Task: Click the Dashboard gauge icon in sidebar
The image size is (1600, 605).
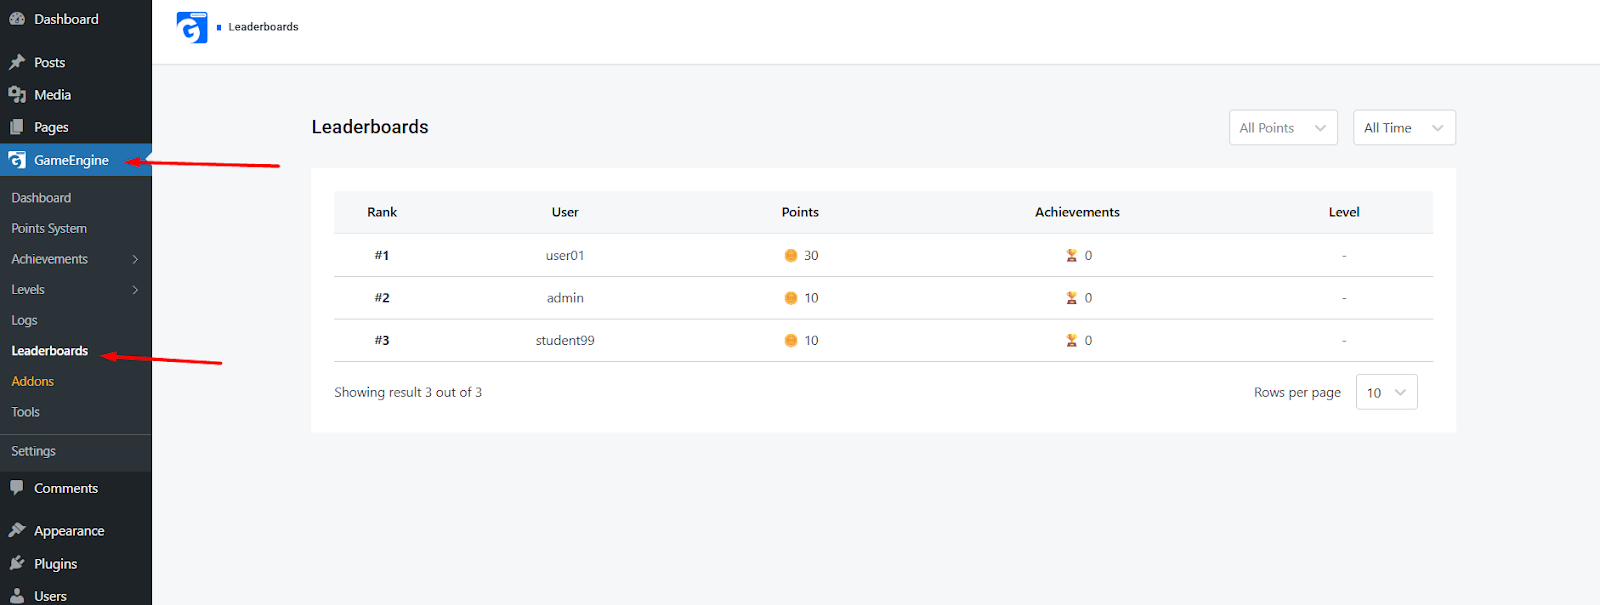Action: [17, 19]
